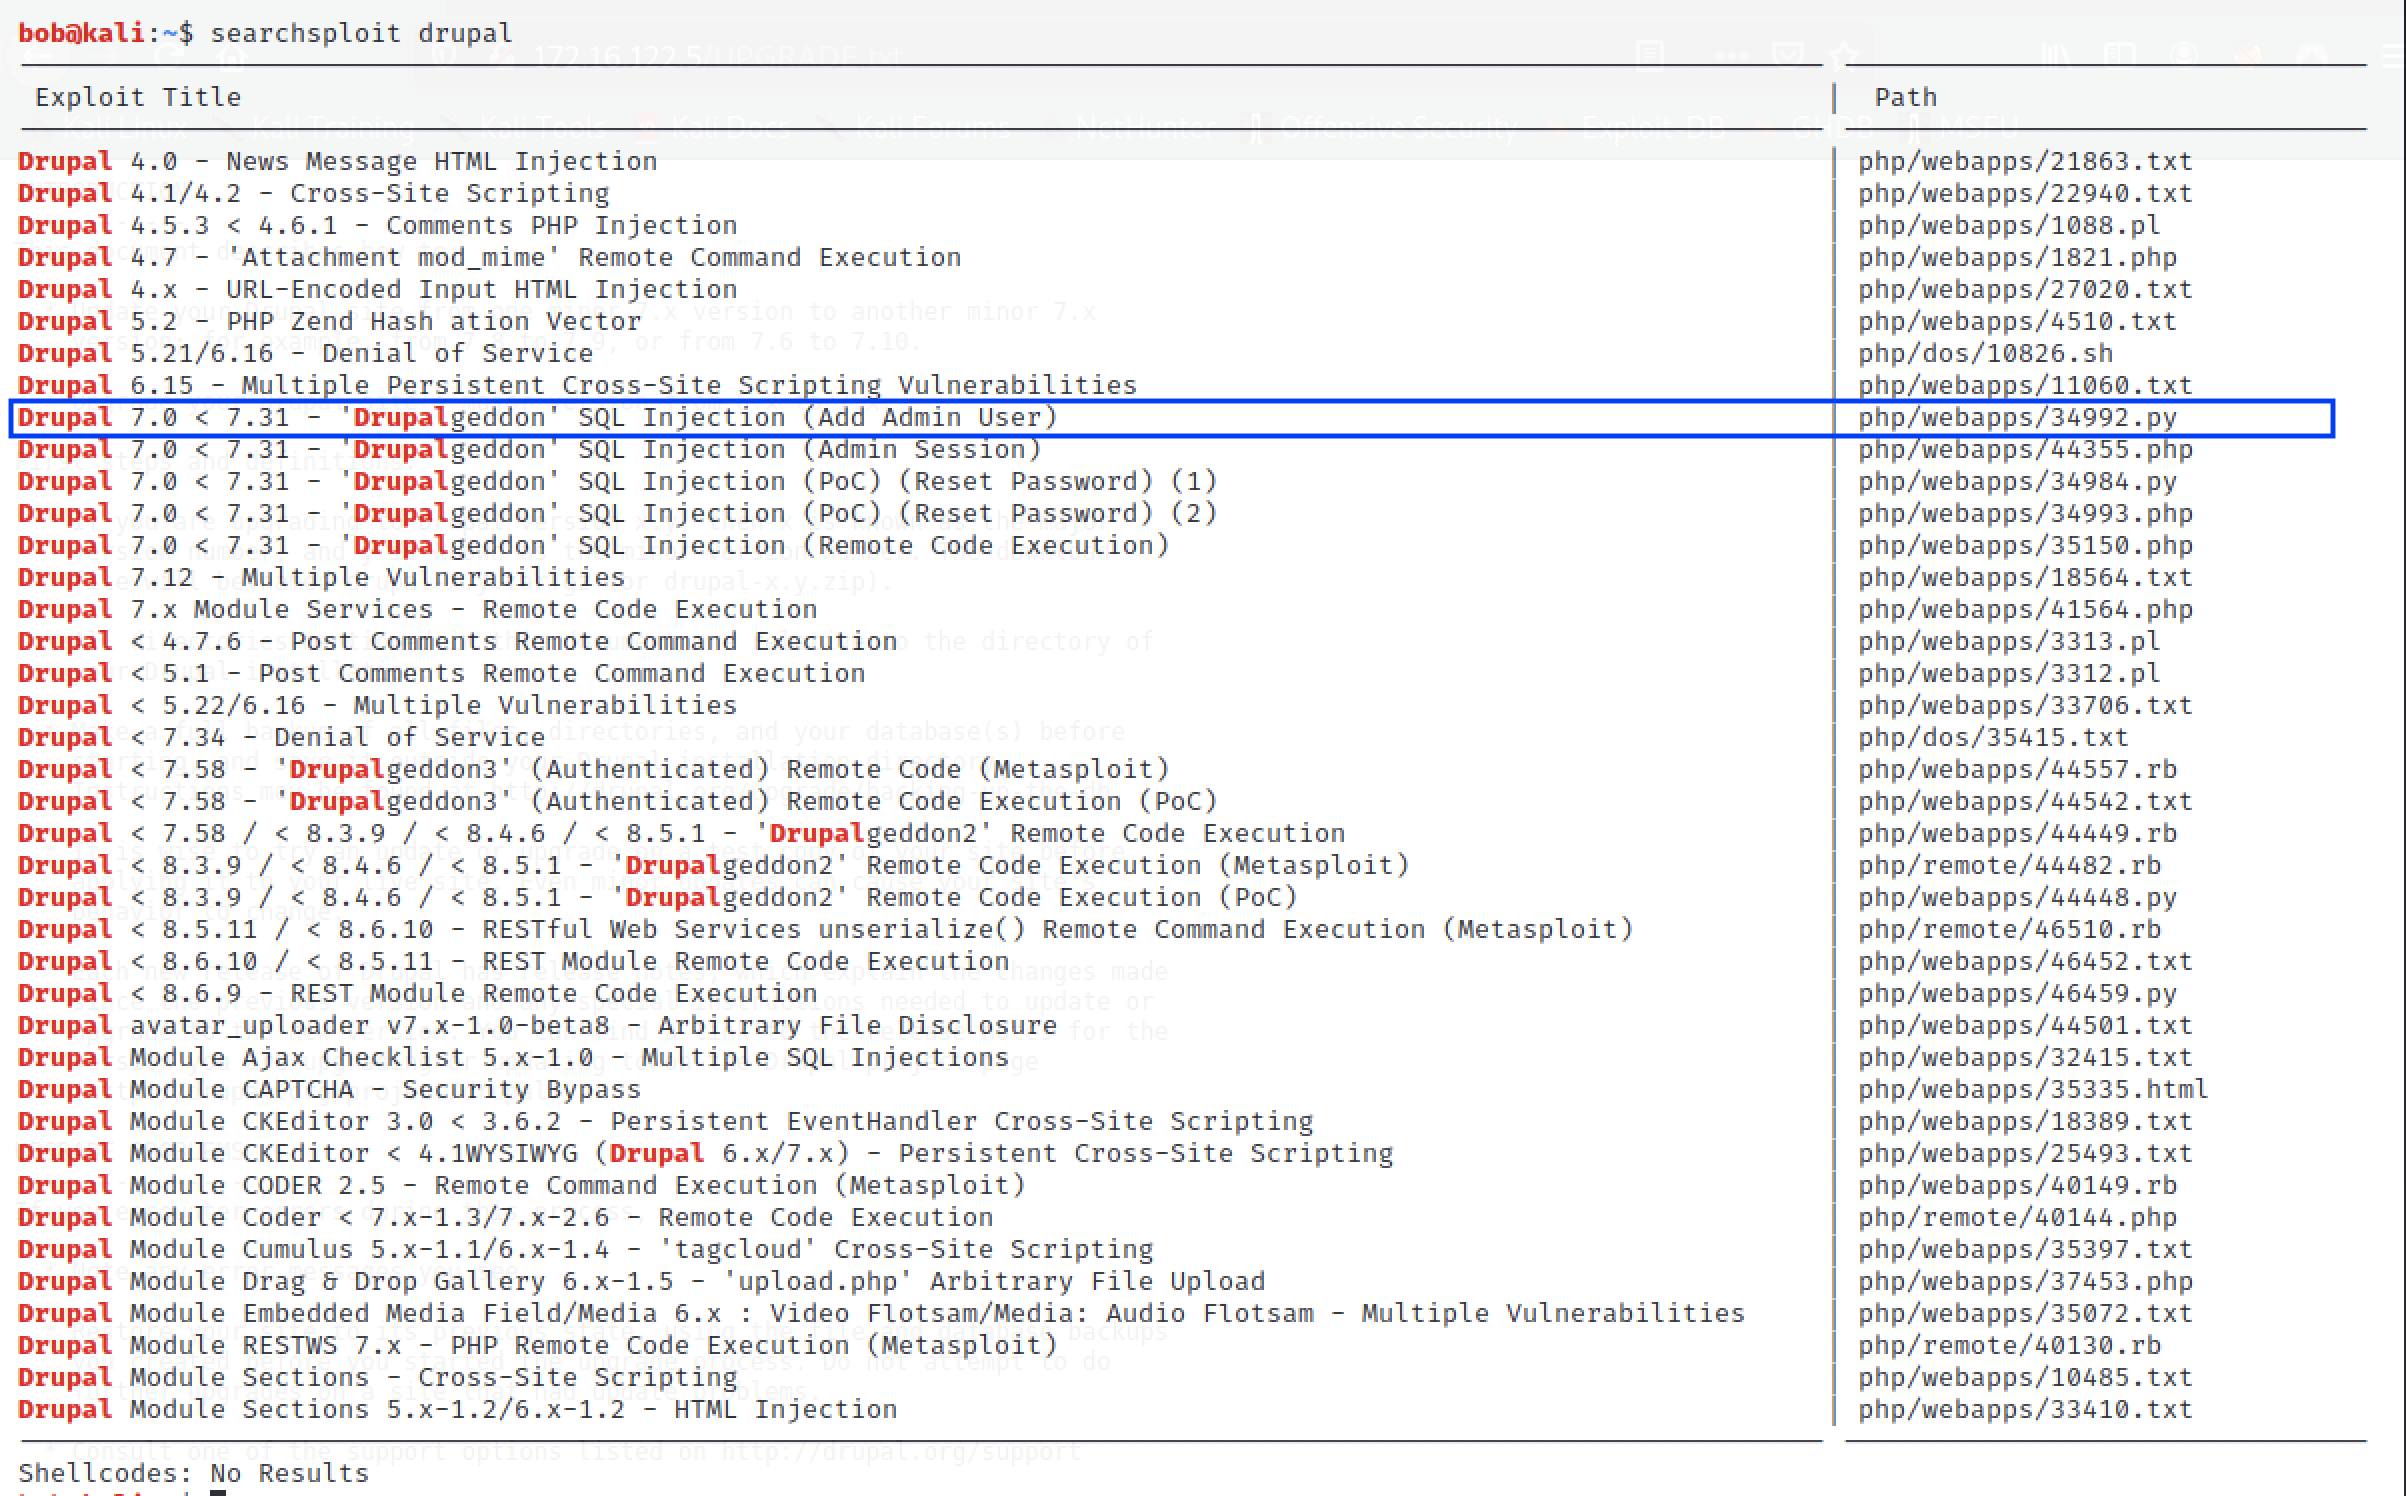Click path 'php/webapps/11060.txt'

click(x=2025, y=385)
